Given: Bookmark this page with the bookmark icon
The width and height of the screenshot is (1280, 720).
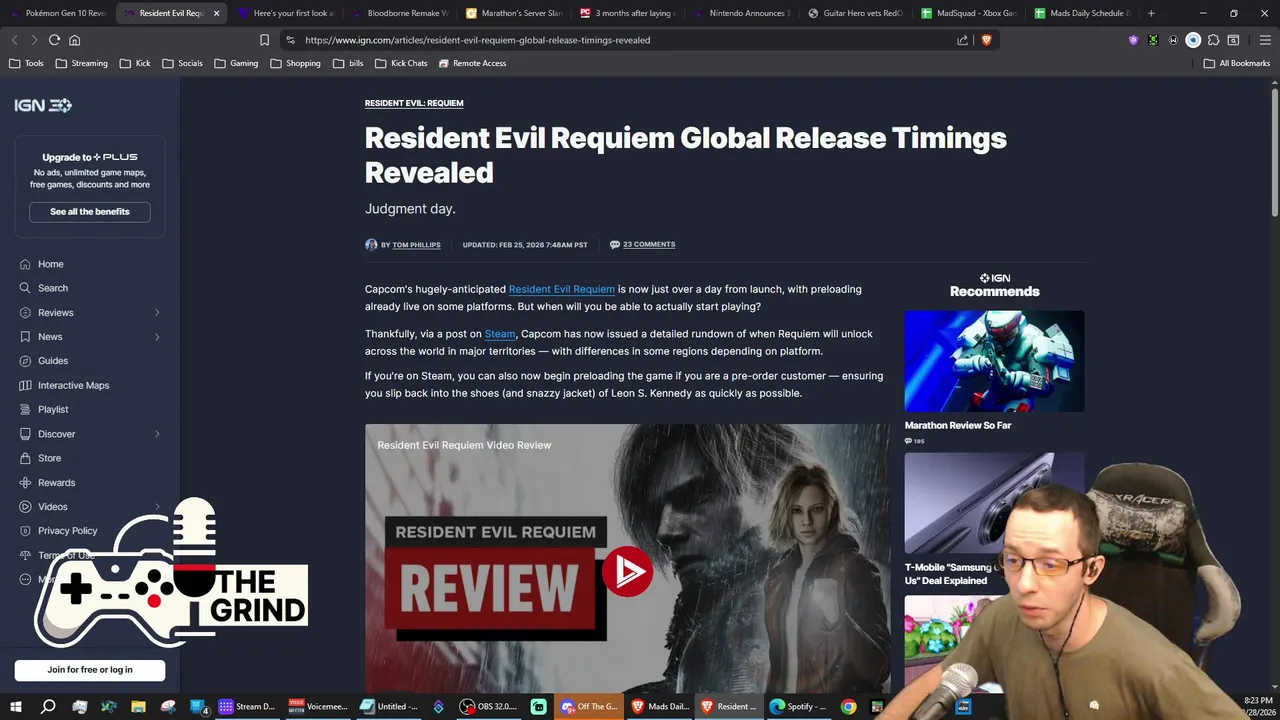Looking at the screenshot, I should pyautogui.click(x=264, y=40).
